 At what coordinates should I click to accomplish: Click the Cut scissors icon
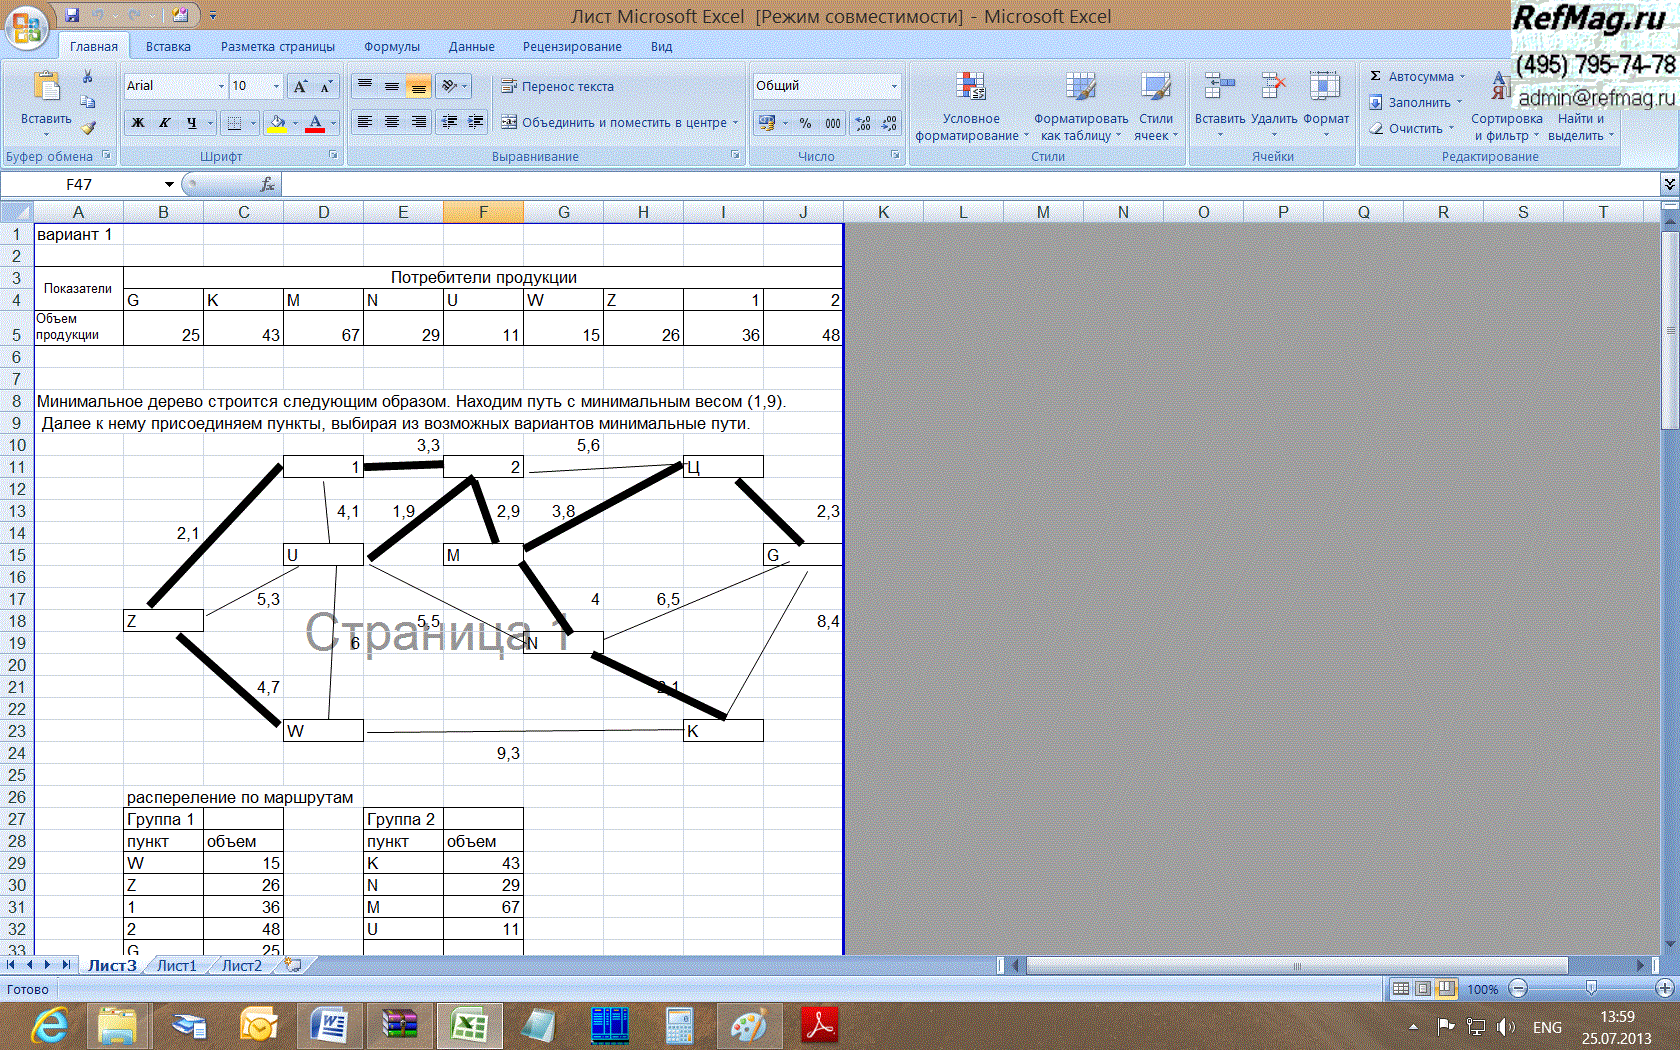click(x=88, y=77)
